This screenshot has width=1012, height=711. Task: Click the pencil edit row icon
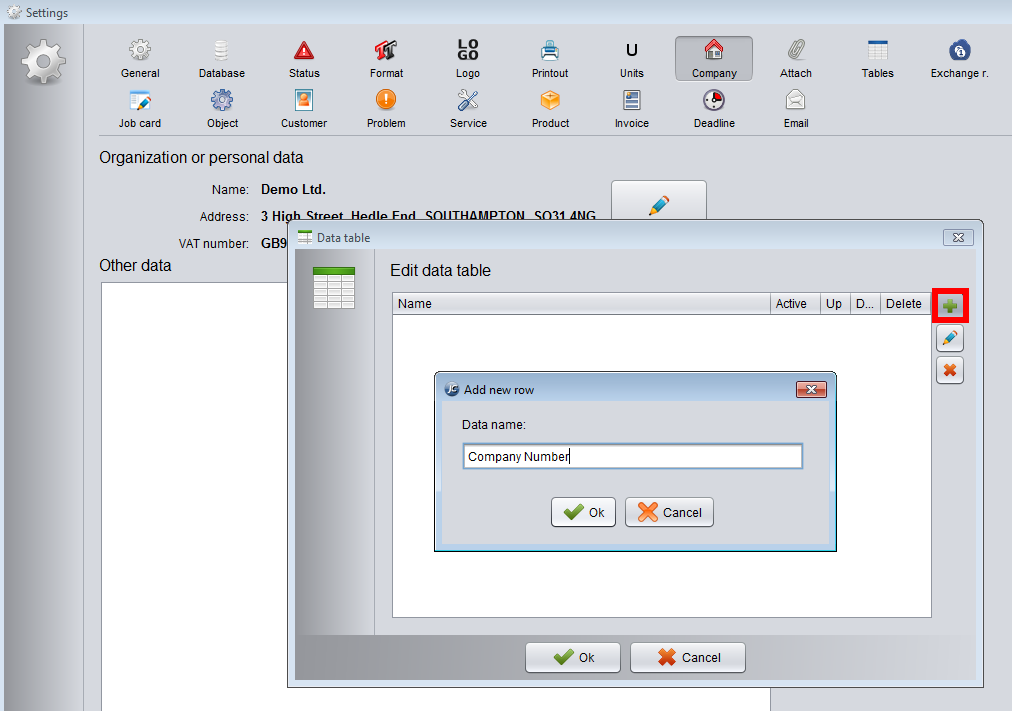(949, 338)
